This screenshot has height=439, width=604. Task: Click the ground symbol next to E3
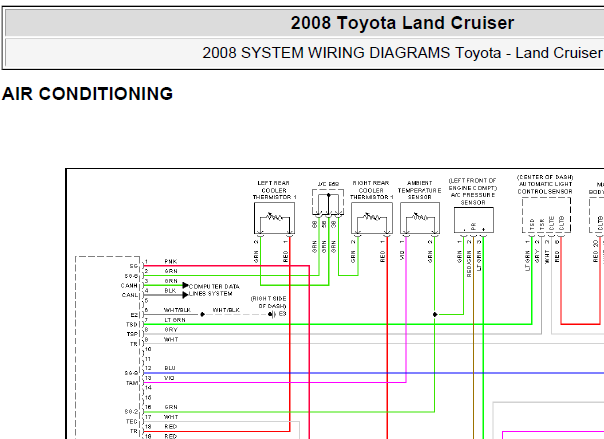pyautogui.click(x=272, y=315)
